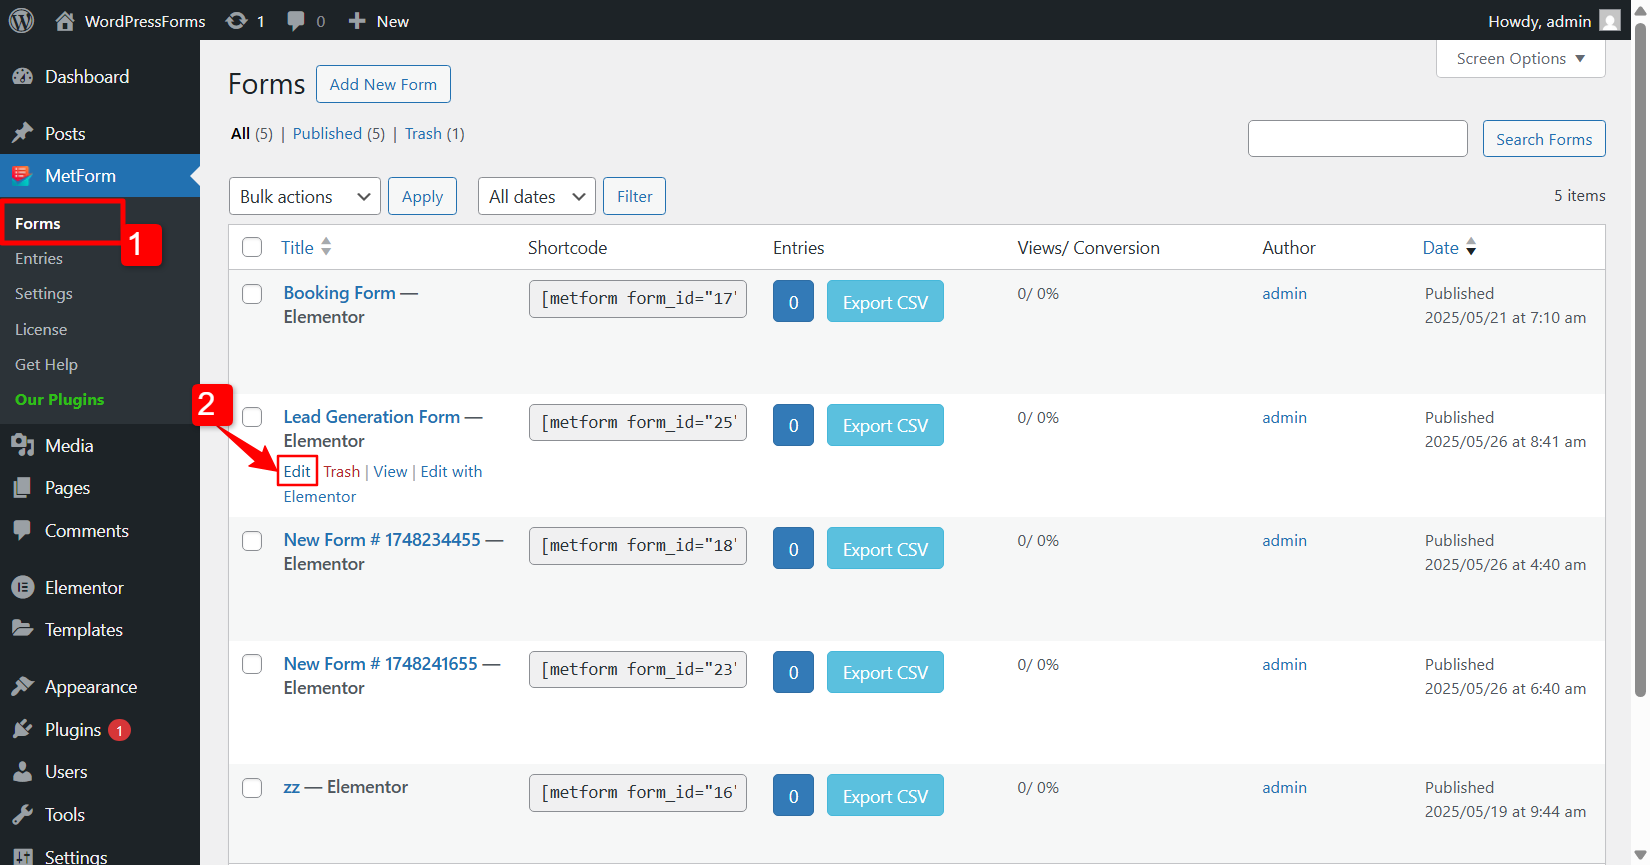Viewport: 1650px width, 865px height.
Task: Check the zz form row checkbox
Action: tap(252, 788)
